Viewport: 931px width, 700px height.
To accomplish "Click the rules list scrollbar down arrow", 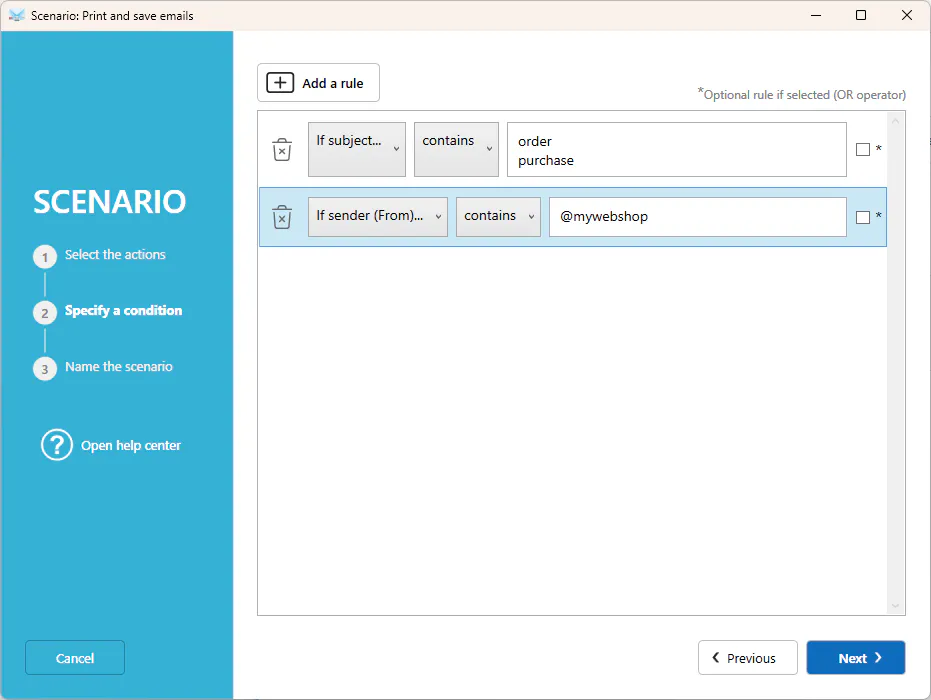I will tap(895, 606).
